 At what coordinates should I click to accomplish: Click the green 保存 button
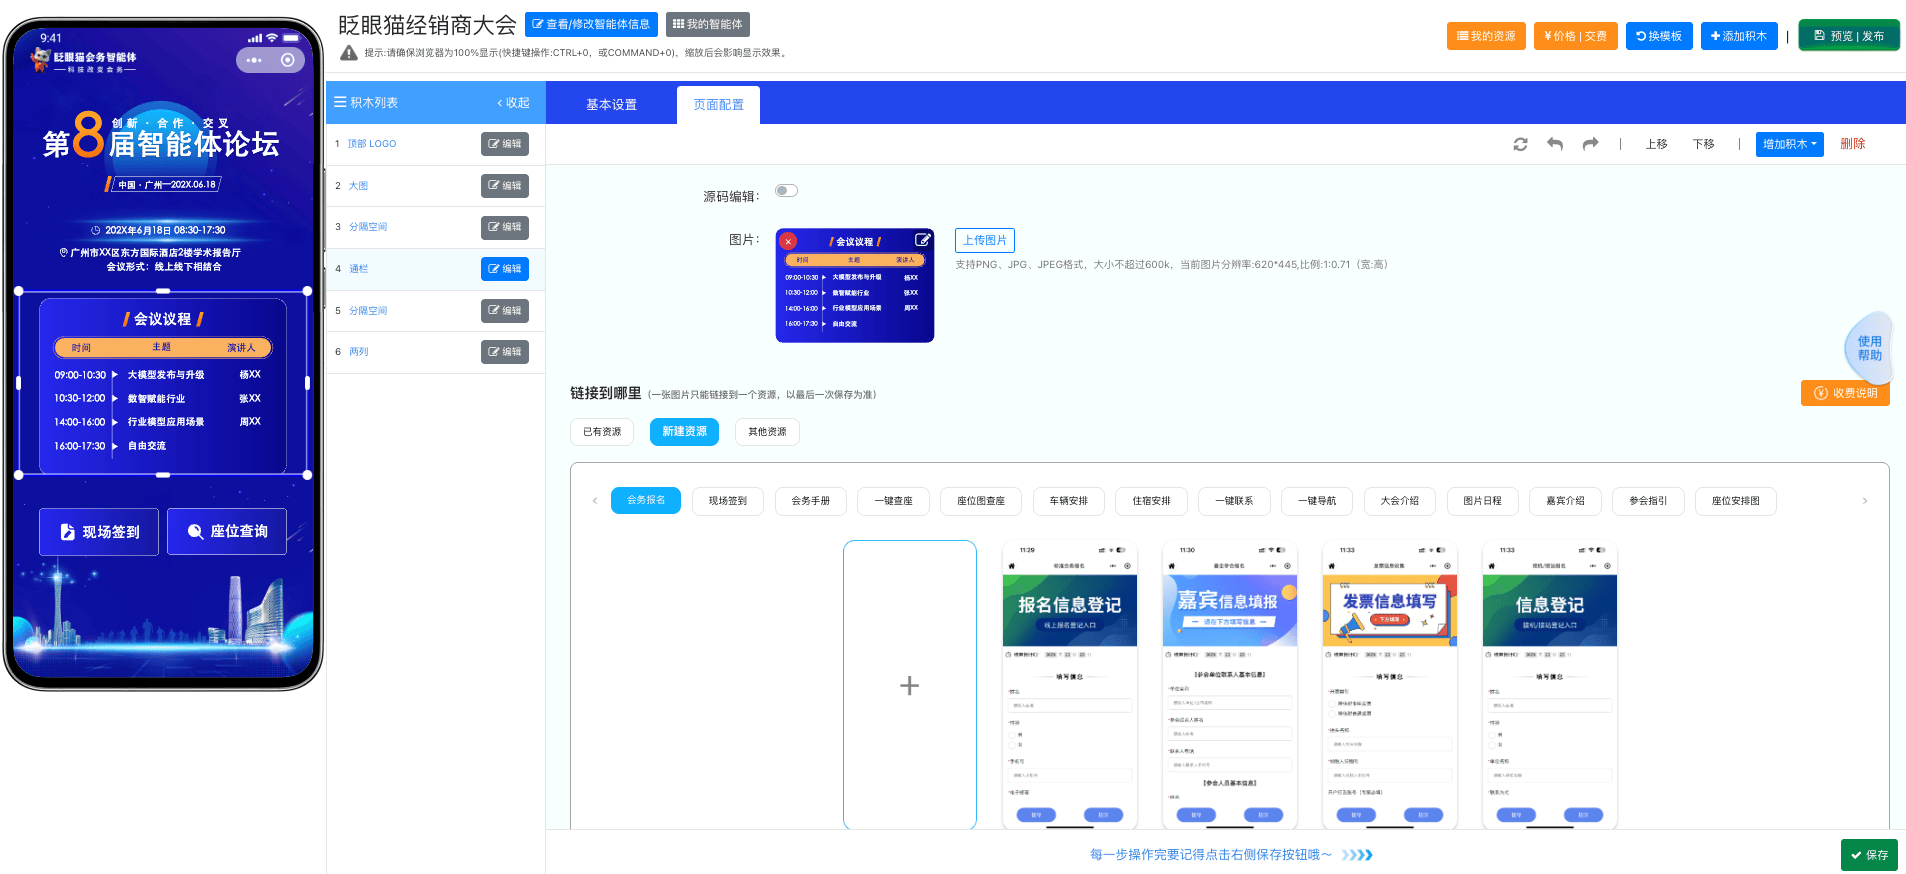click(1868, 855)
